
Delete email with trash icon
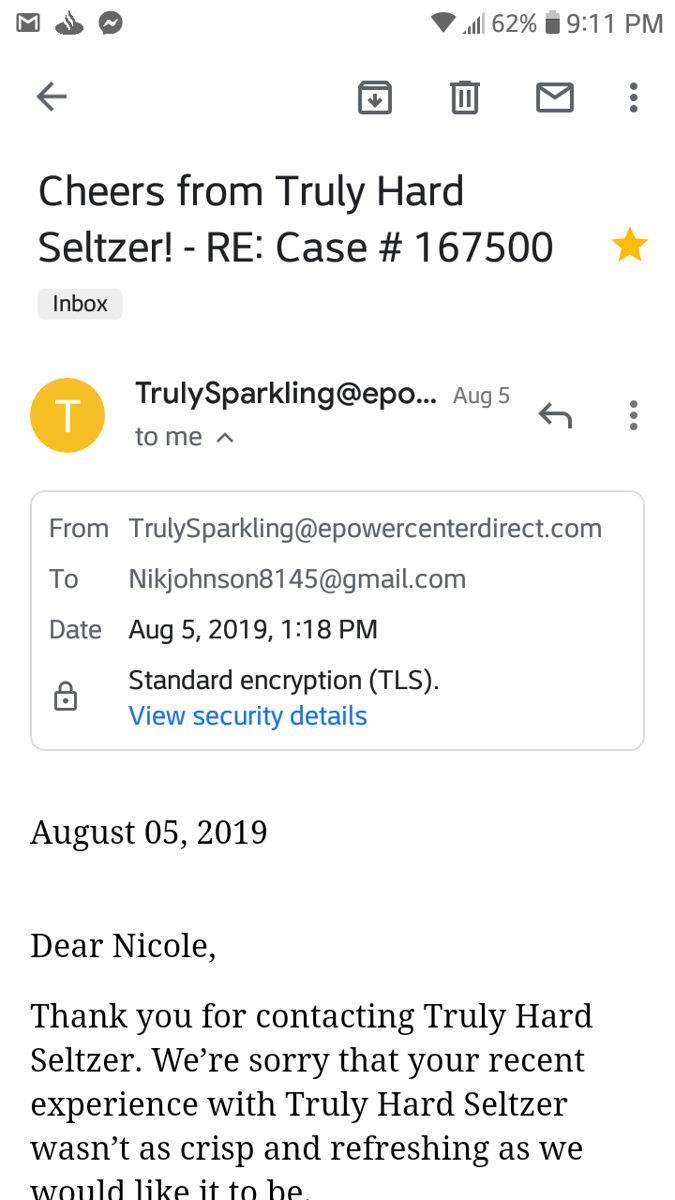pos(464,97)
